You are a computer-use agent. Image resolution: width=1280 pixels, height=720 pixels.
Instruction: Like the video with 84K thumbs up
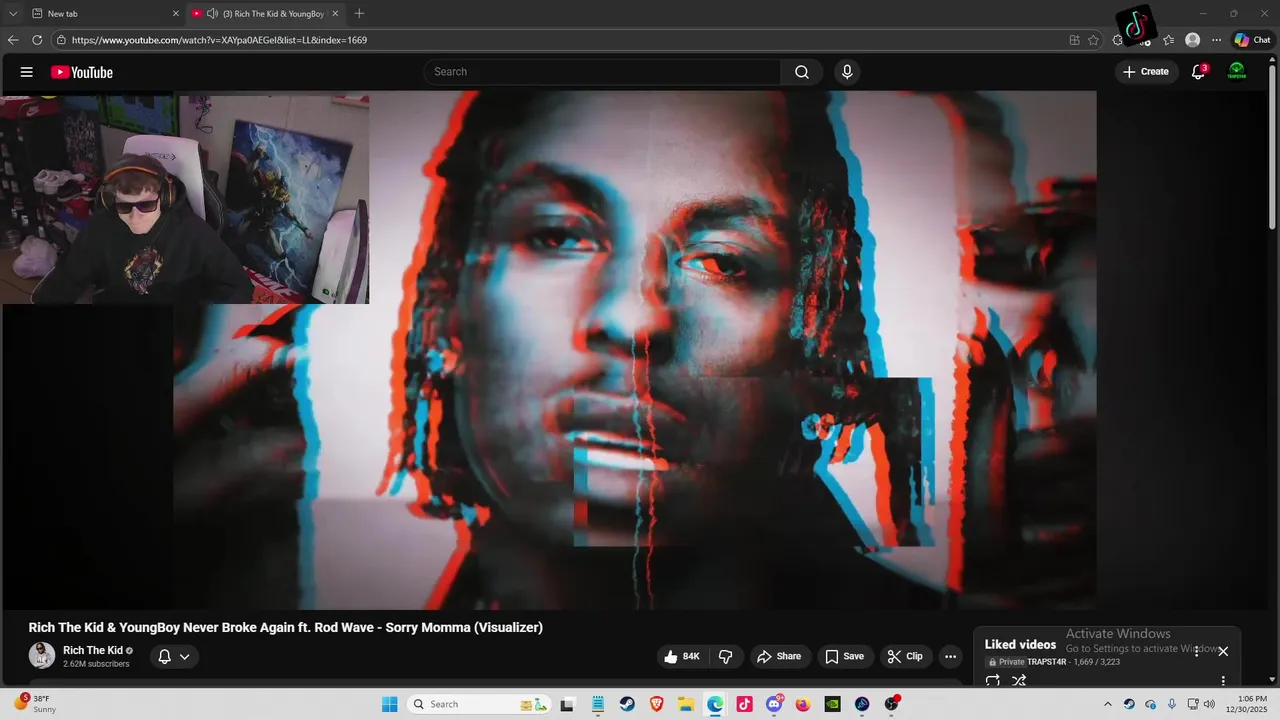[682, 656]
